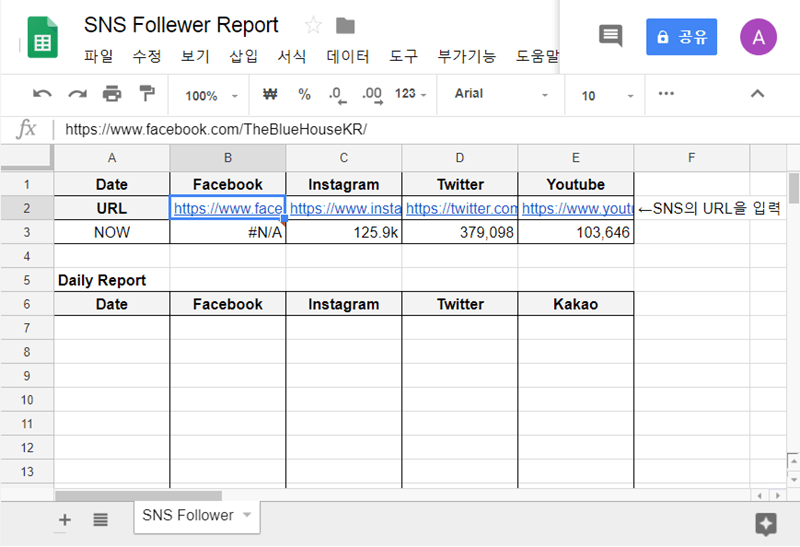The height and width of the screenshot is (547, 800).
Task: Select the 379,098 cell
Action: coord(460,232)
